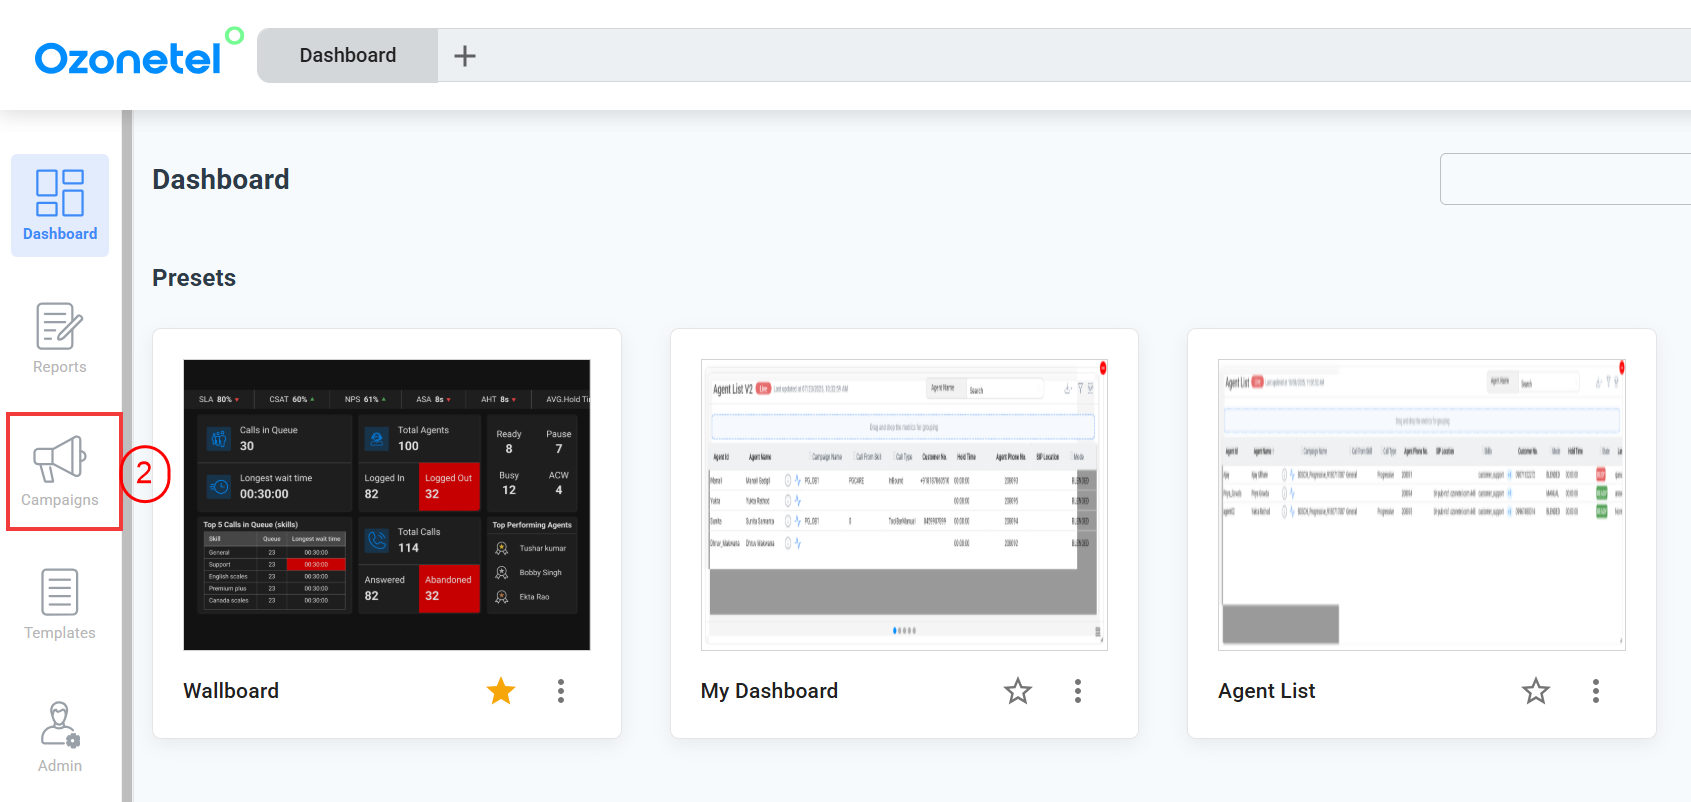Image resolution: width=1691 pixels, height=802 pixels.
Task: Add a new tab with plus icon
Action: pos(465,56)
